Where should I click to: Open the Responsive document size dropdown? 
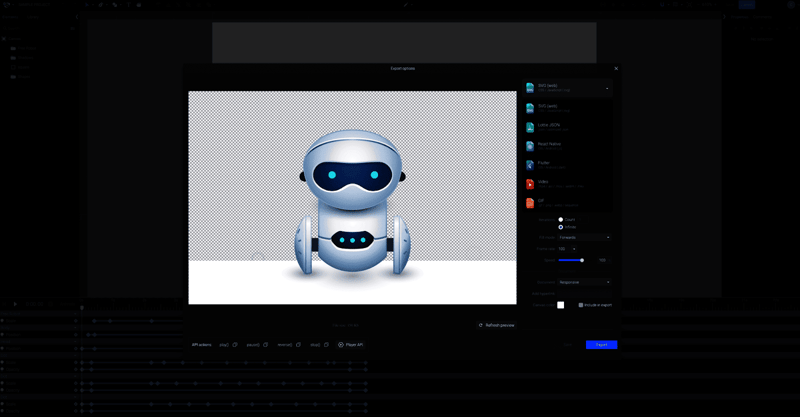point(584,282)
